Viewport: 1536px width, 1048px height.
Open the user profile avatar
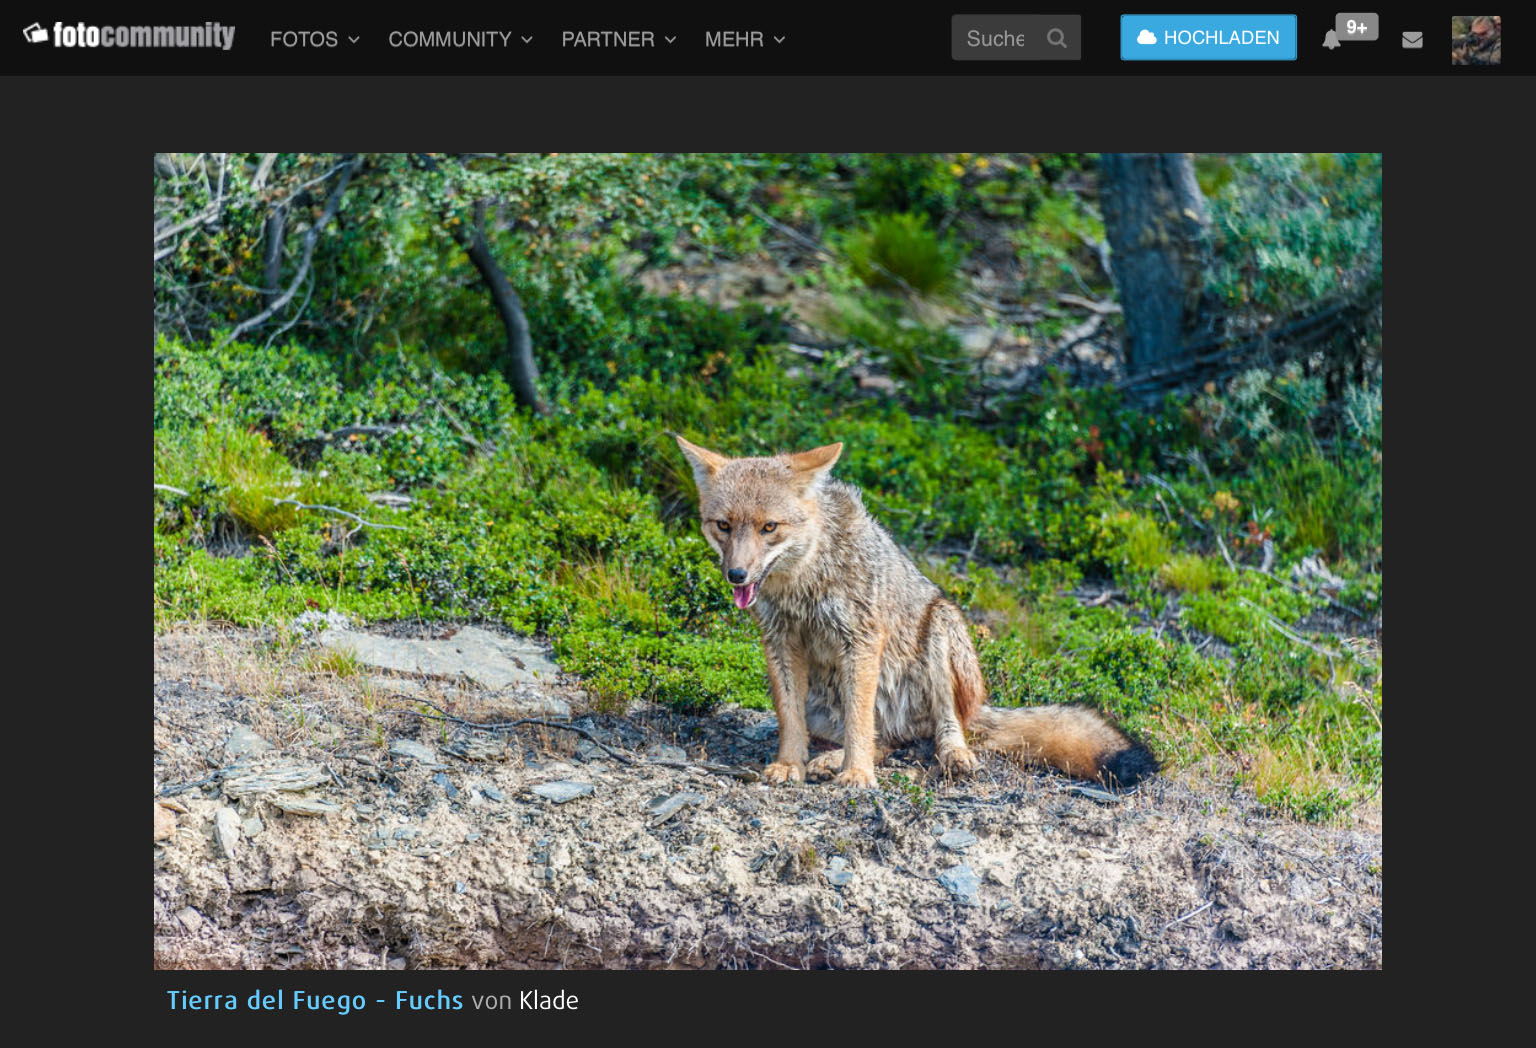1476,40
